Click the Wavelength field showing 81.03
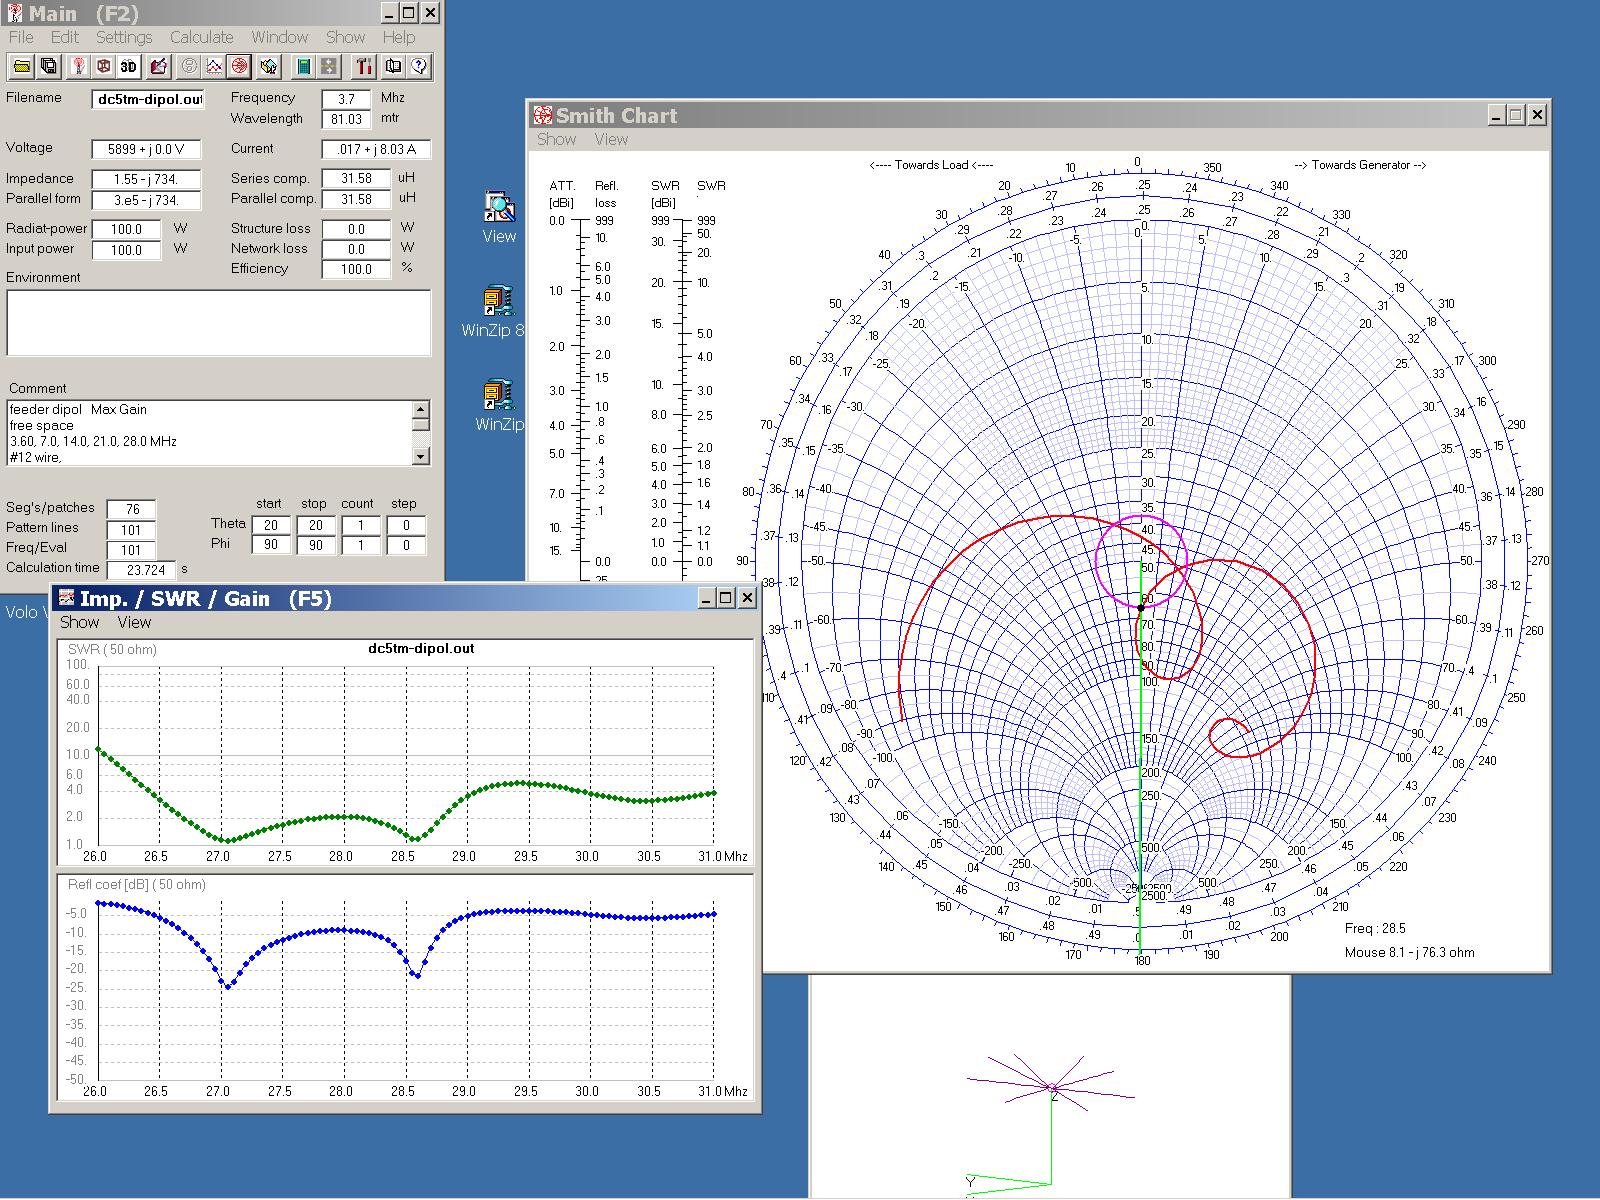The image size is (1600, 1200). pyautogui.click(x=346, y=119)
